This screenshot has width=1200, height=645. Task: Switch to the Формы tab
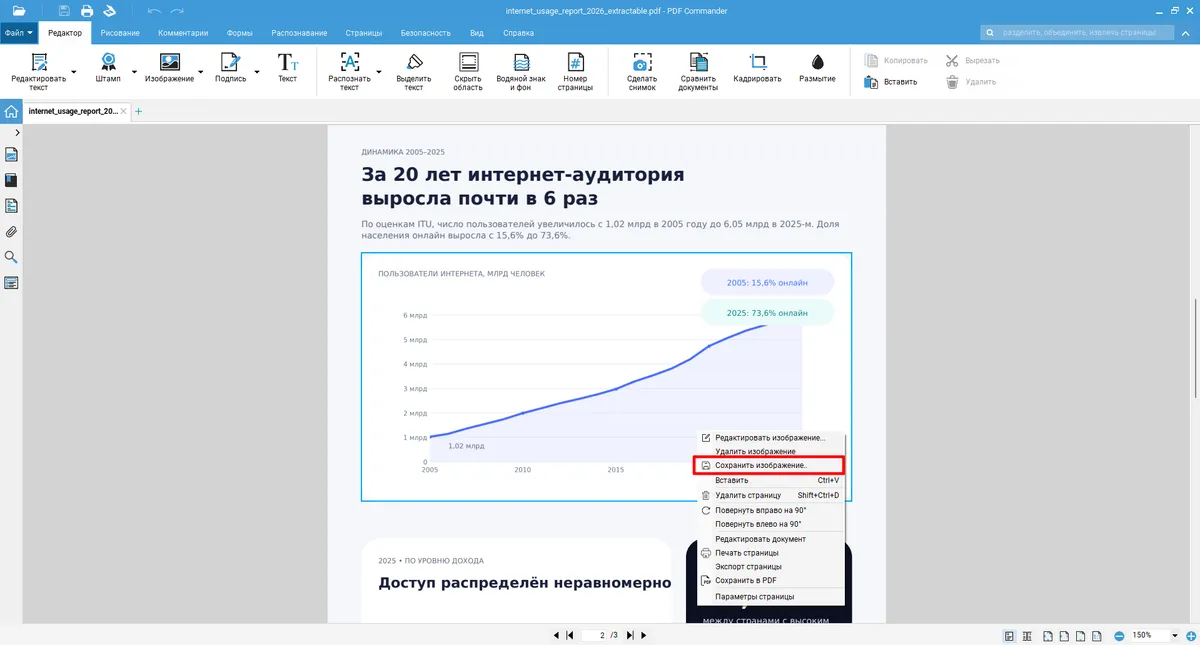click(240, 33)
